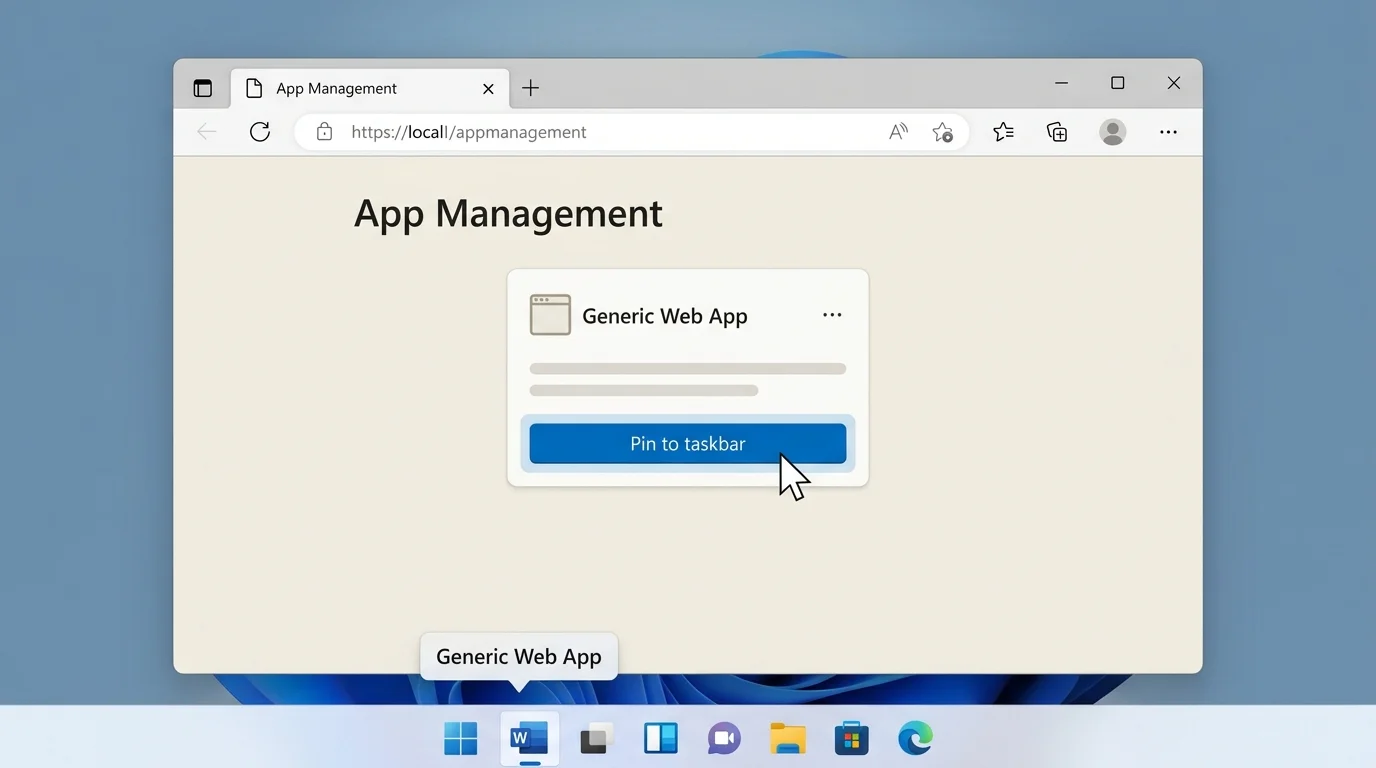Open Word from the taskbar
The height and width of the screenshot is (768, 1376).
[530, 739]
